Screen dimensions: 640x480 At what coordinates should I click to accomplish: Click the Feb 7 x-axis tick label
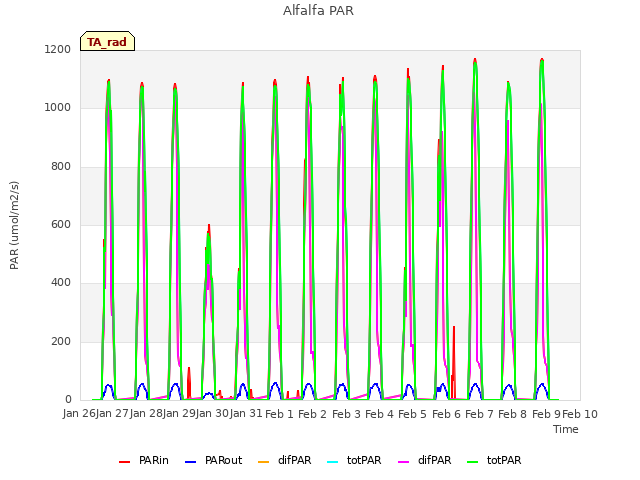(x=480, y=414)
